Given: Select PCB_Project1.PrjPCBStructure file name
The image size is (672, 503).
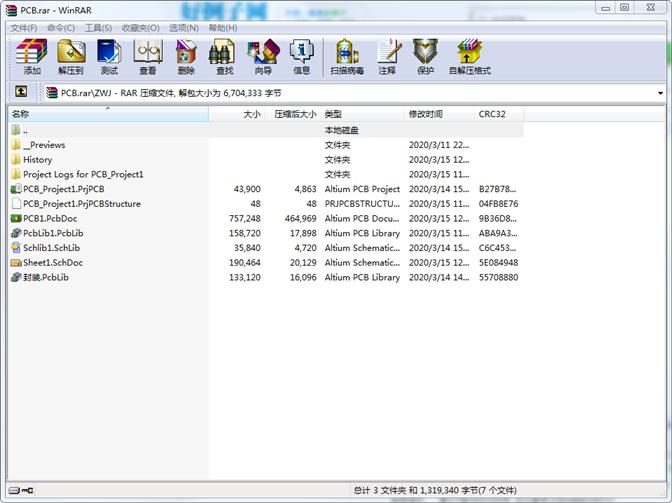Looking at the screenshot, I should click(x=81, y=204).
